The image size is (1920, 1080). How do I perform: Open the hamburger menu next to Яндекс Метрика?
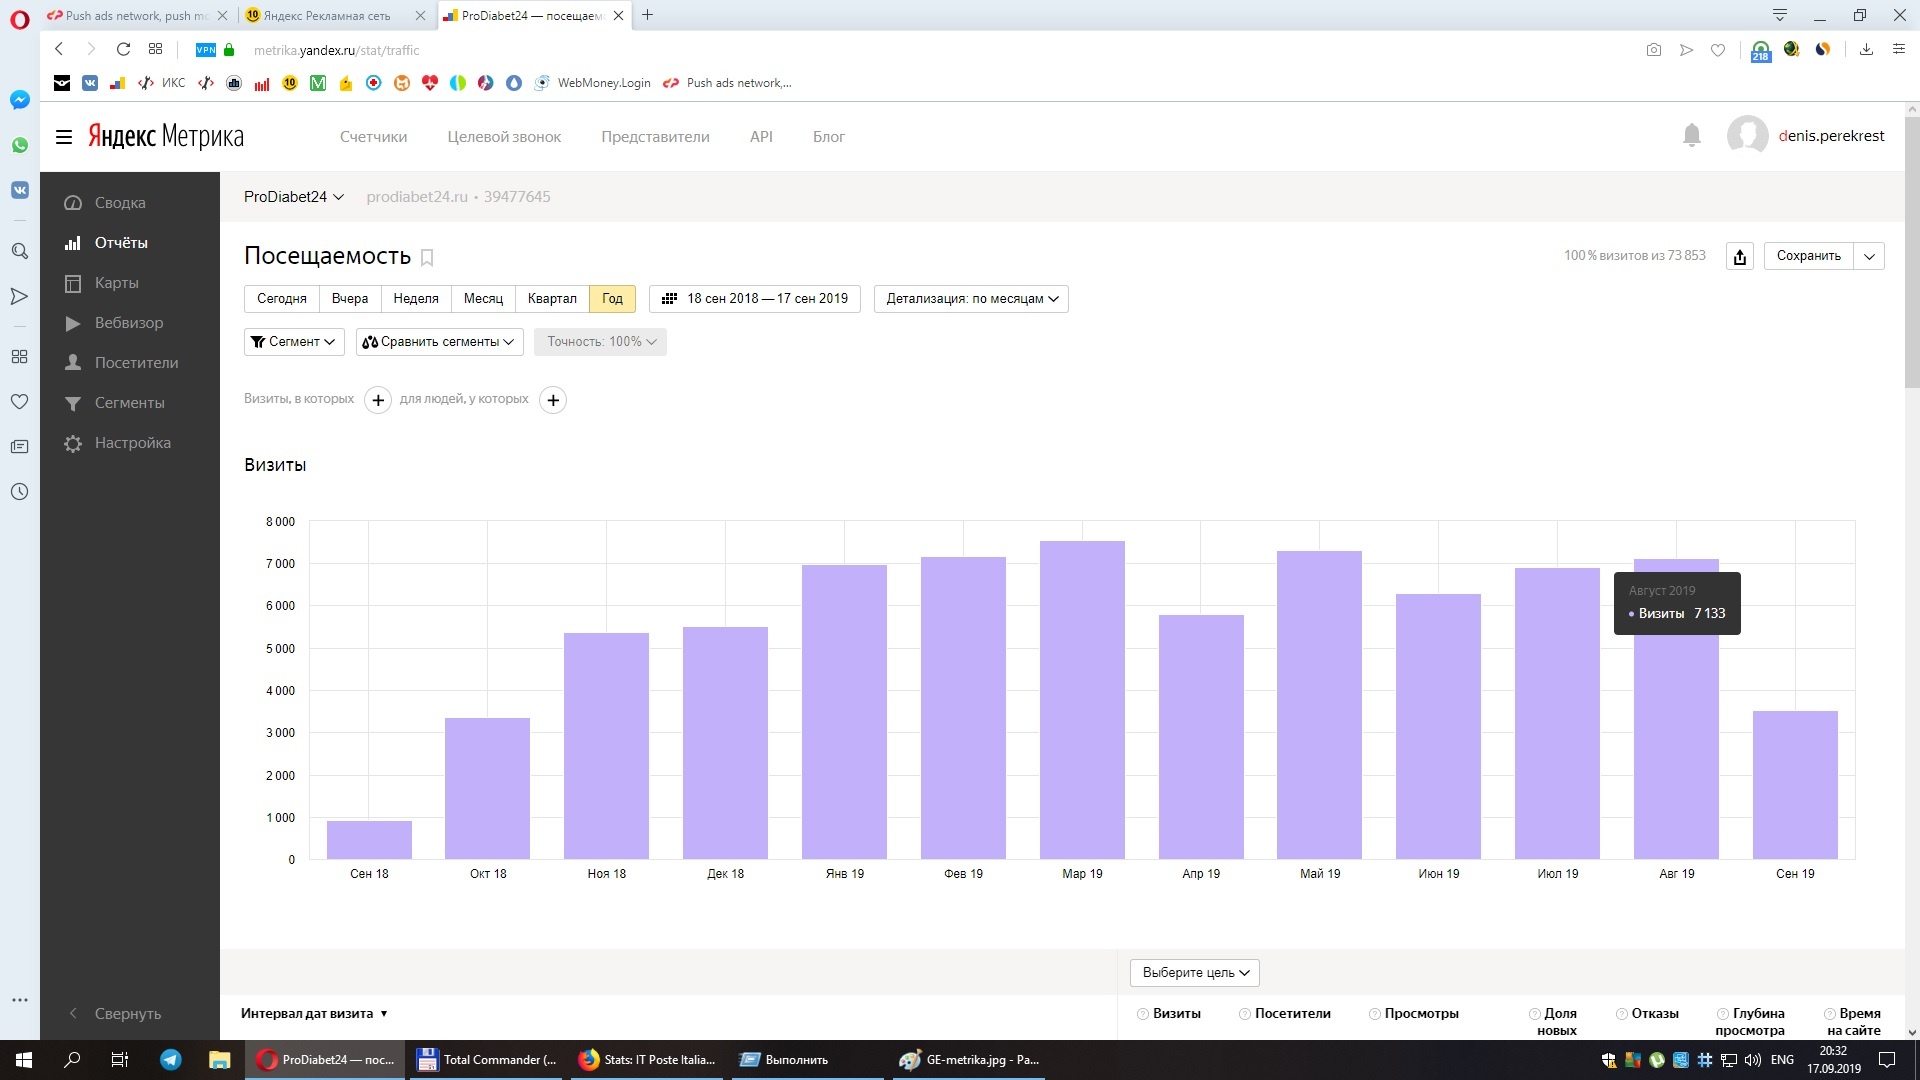pos(64,137)
